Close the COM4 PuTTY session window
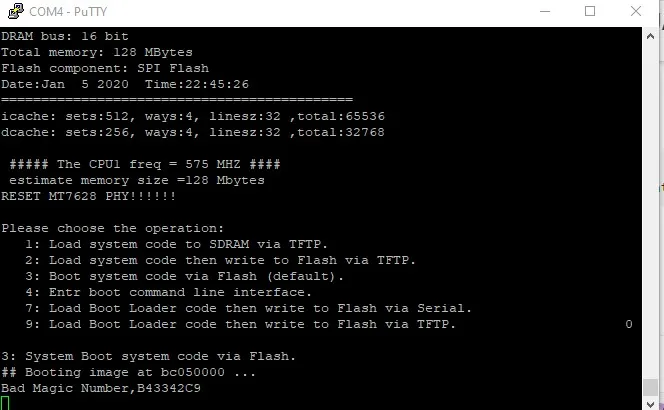This screenshot has width=664, height=410. click(636, 11)
